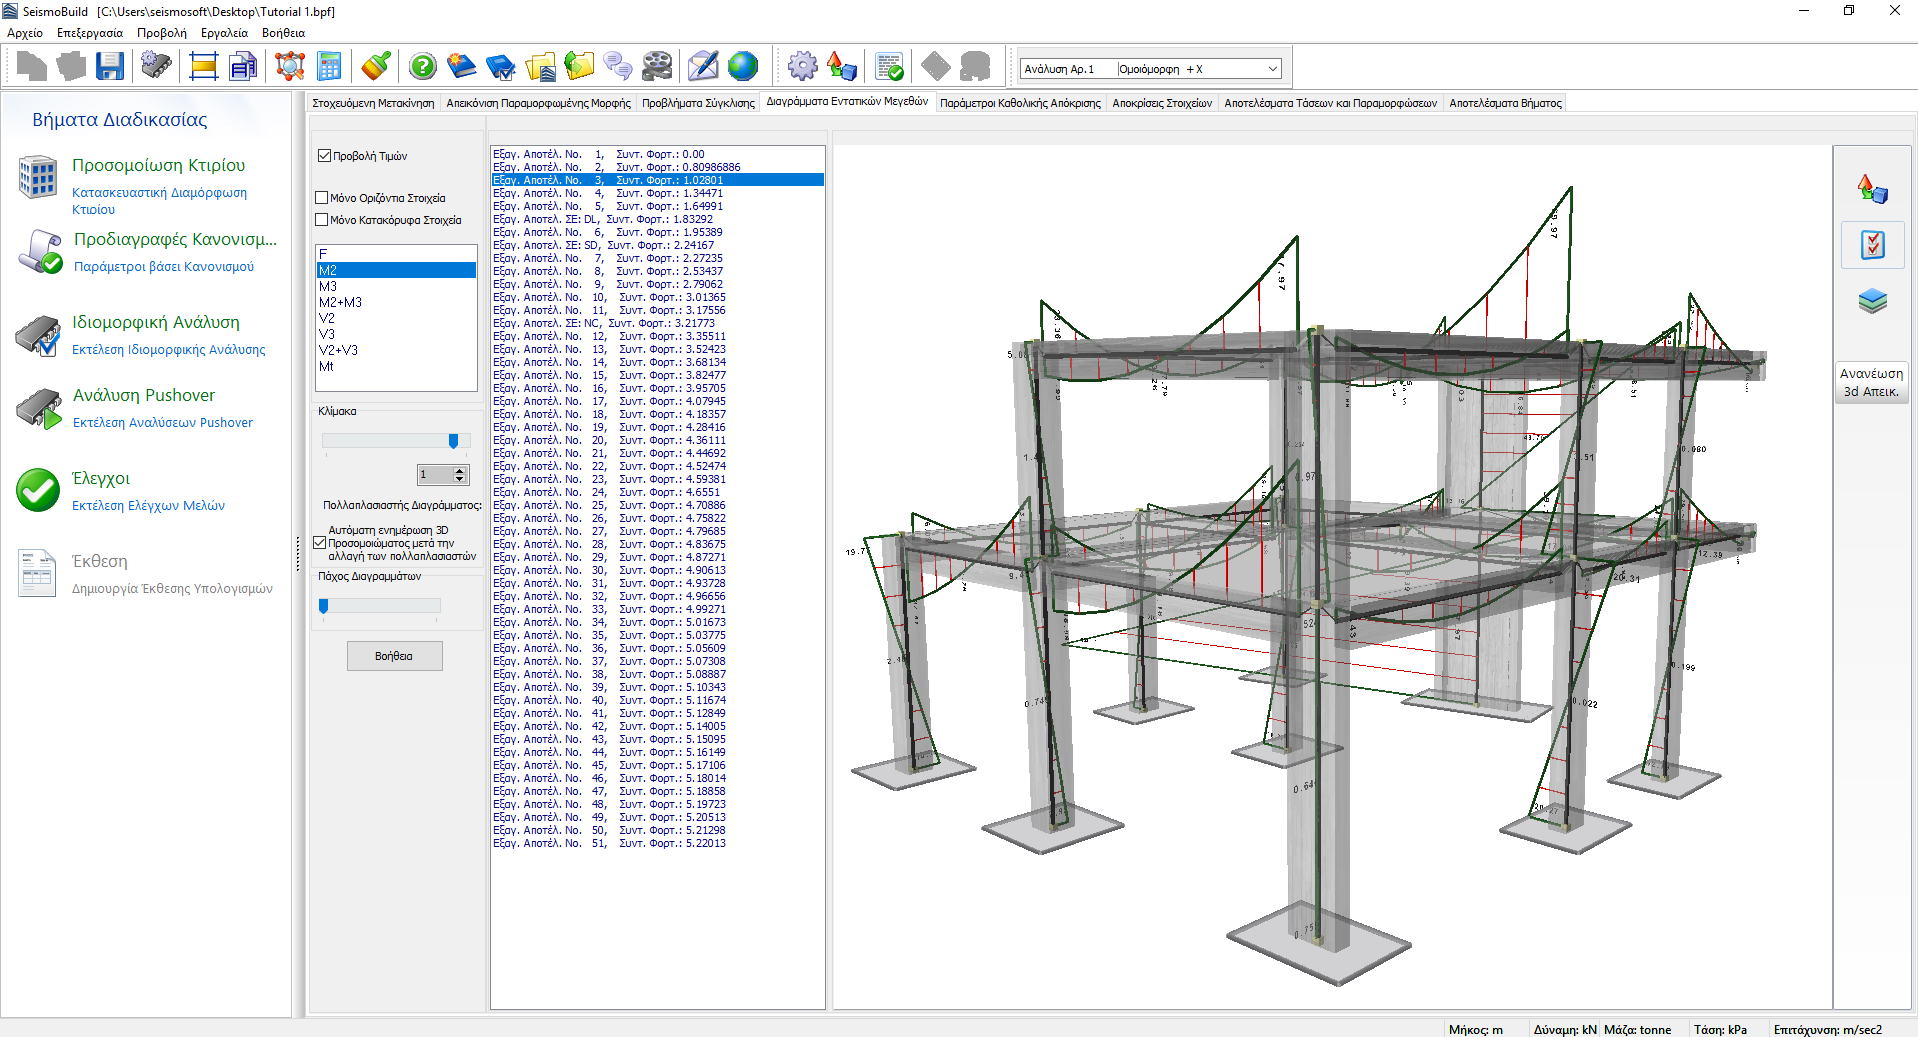Click Ανανέωση 3d Απεικ. button

tap(1871, 382)
